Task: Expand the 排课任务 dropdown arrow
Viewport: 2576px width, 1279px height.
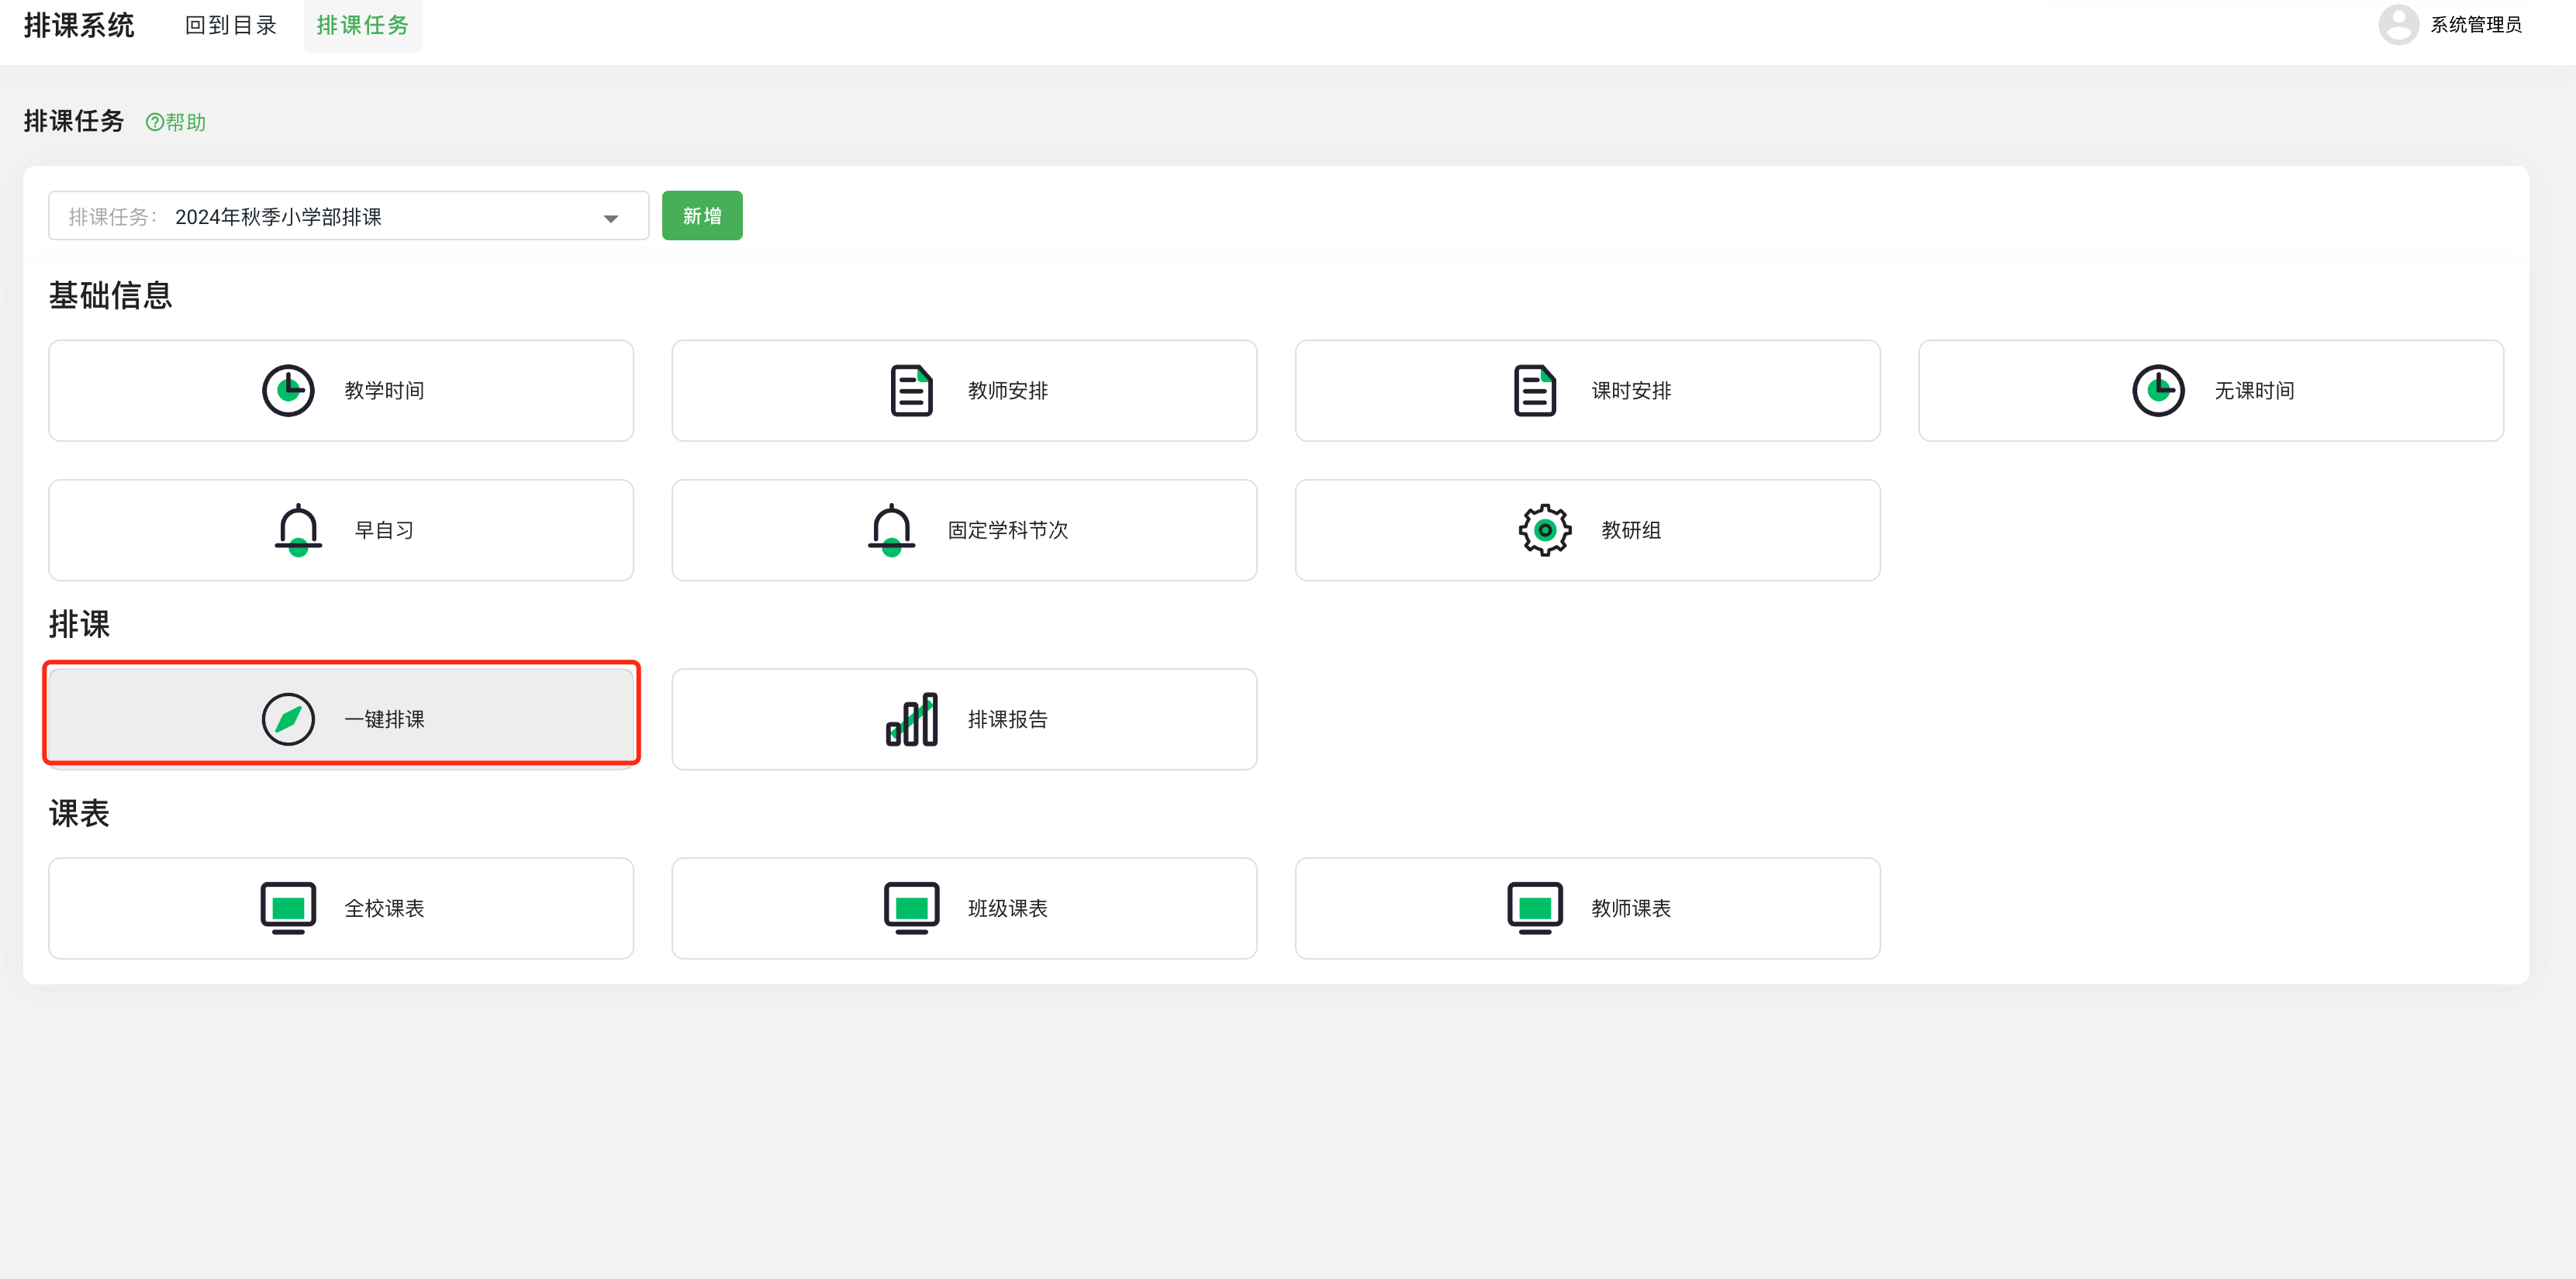Action: [x=610, y=218]
